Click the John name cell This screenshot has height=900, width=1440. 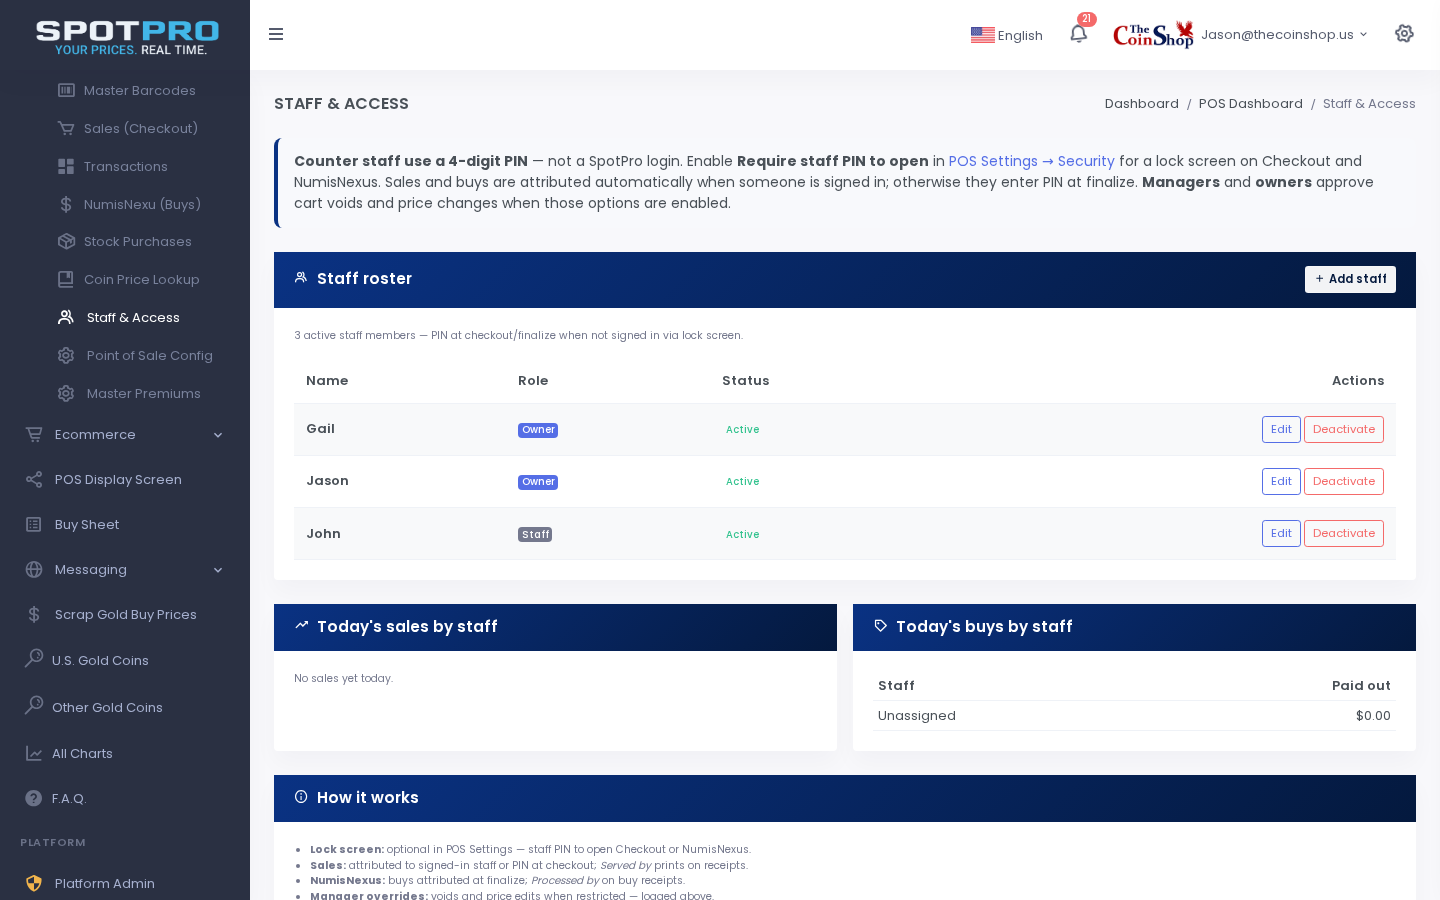click(323, 534)
